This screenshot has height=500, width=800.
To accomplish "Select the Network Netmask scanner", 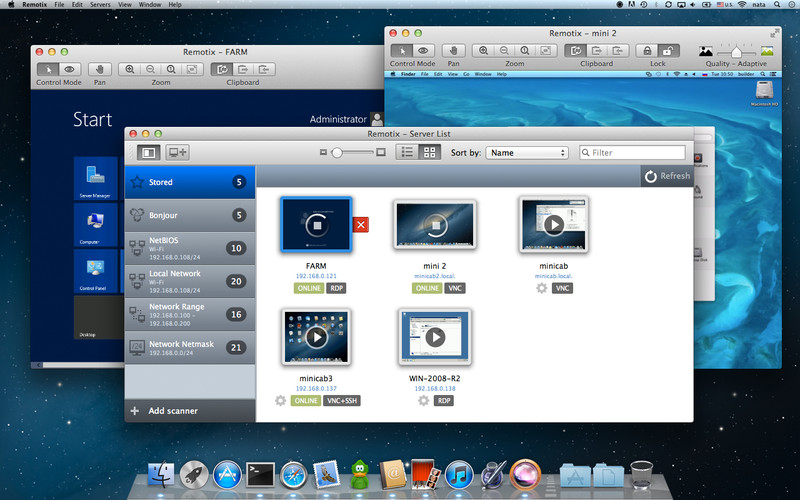I will coord(190,348).
